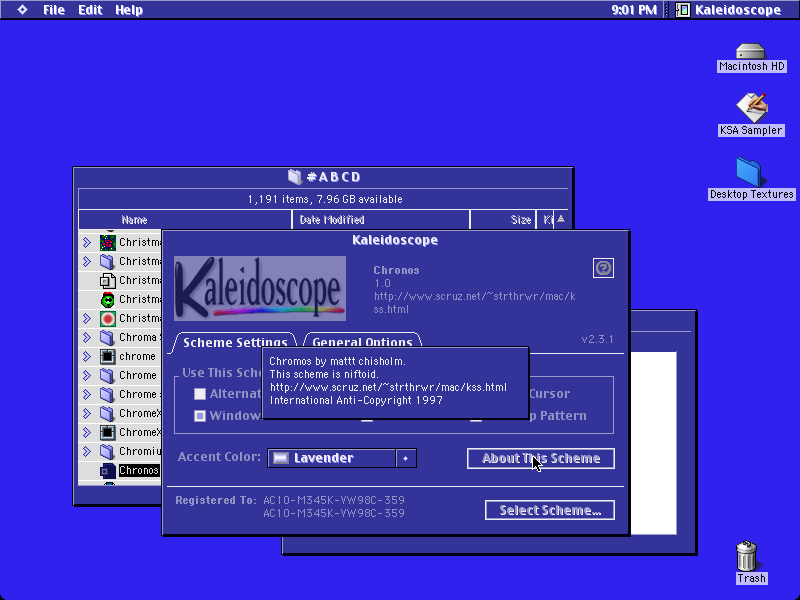Select the Chroma folder icon
This screenshot has width=800, height=600.
(108, 338)
